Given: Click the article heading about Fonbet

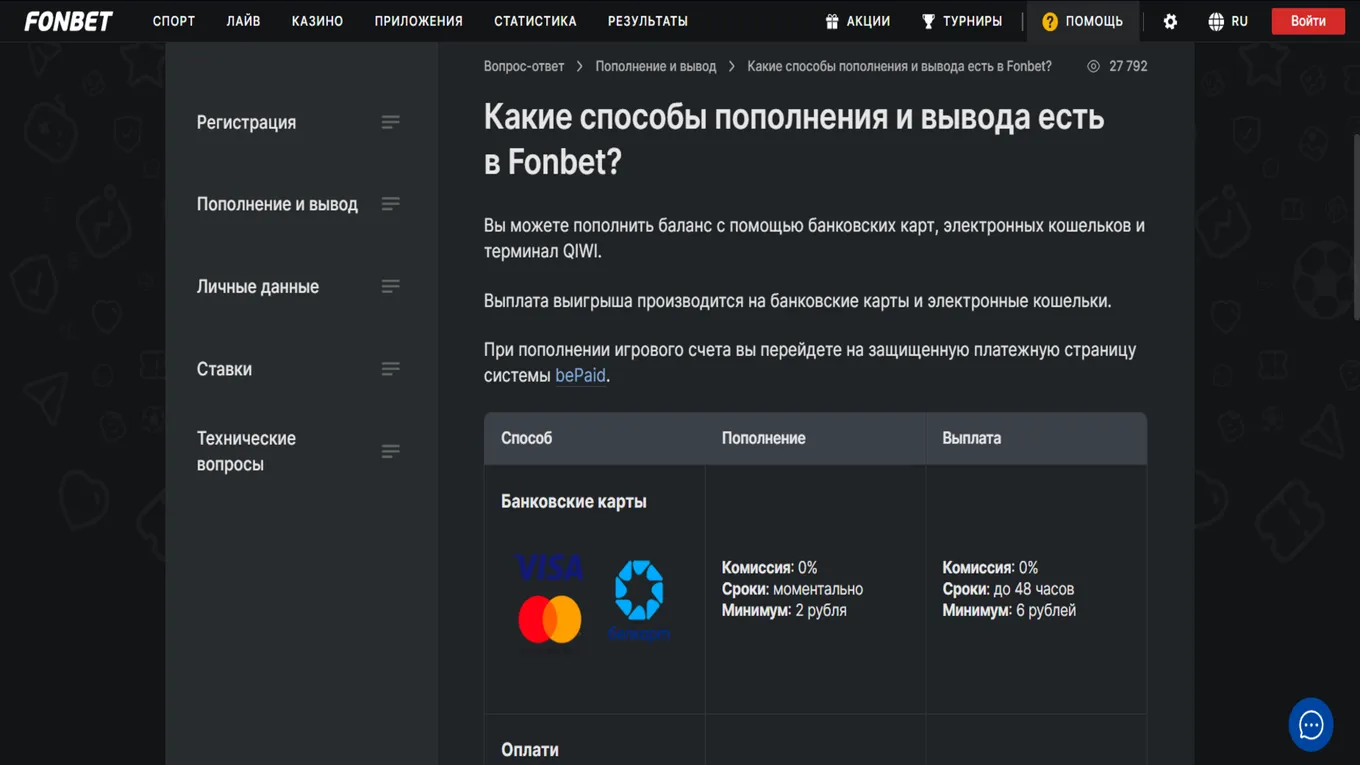Looking at the screenshot, I should tap(794, 139).
